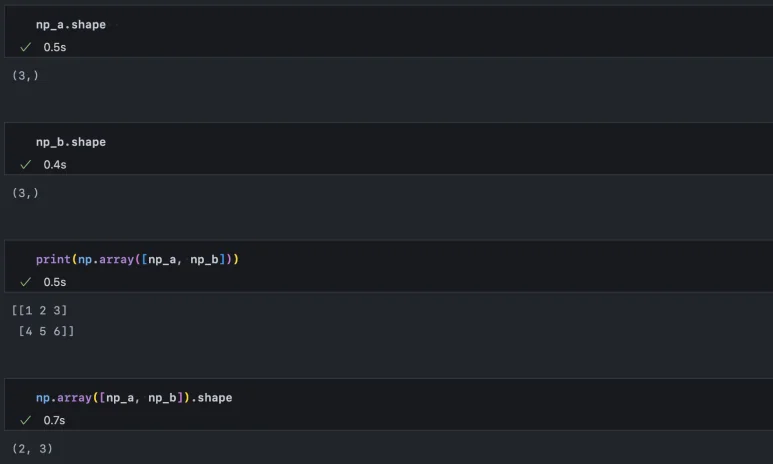
Task: Click the print keyword in the third cell
Action: (53, 259)
